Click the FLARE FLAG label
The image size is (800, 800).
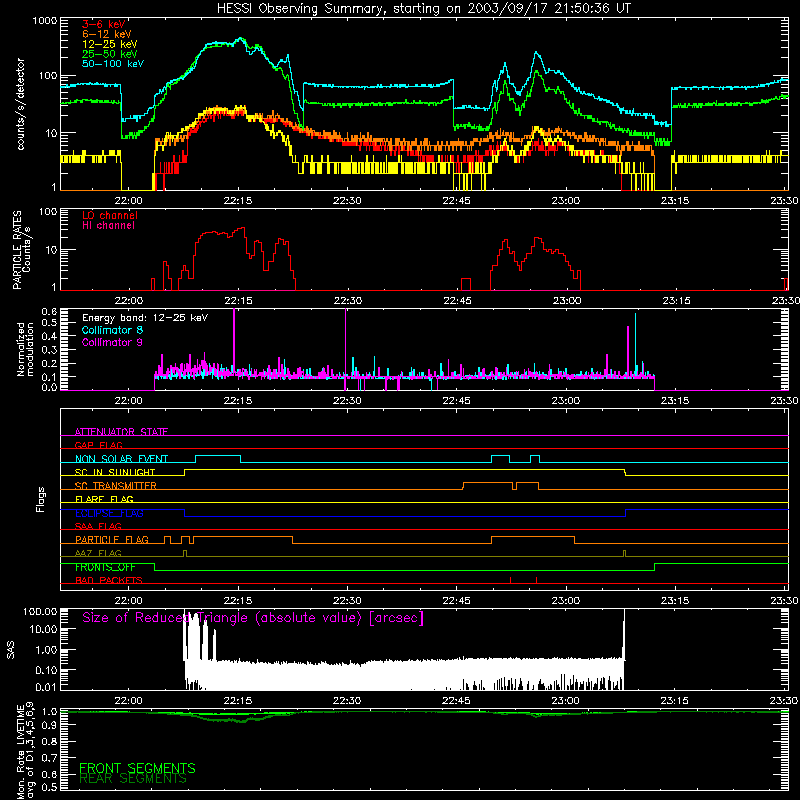coord(104,499)
